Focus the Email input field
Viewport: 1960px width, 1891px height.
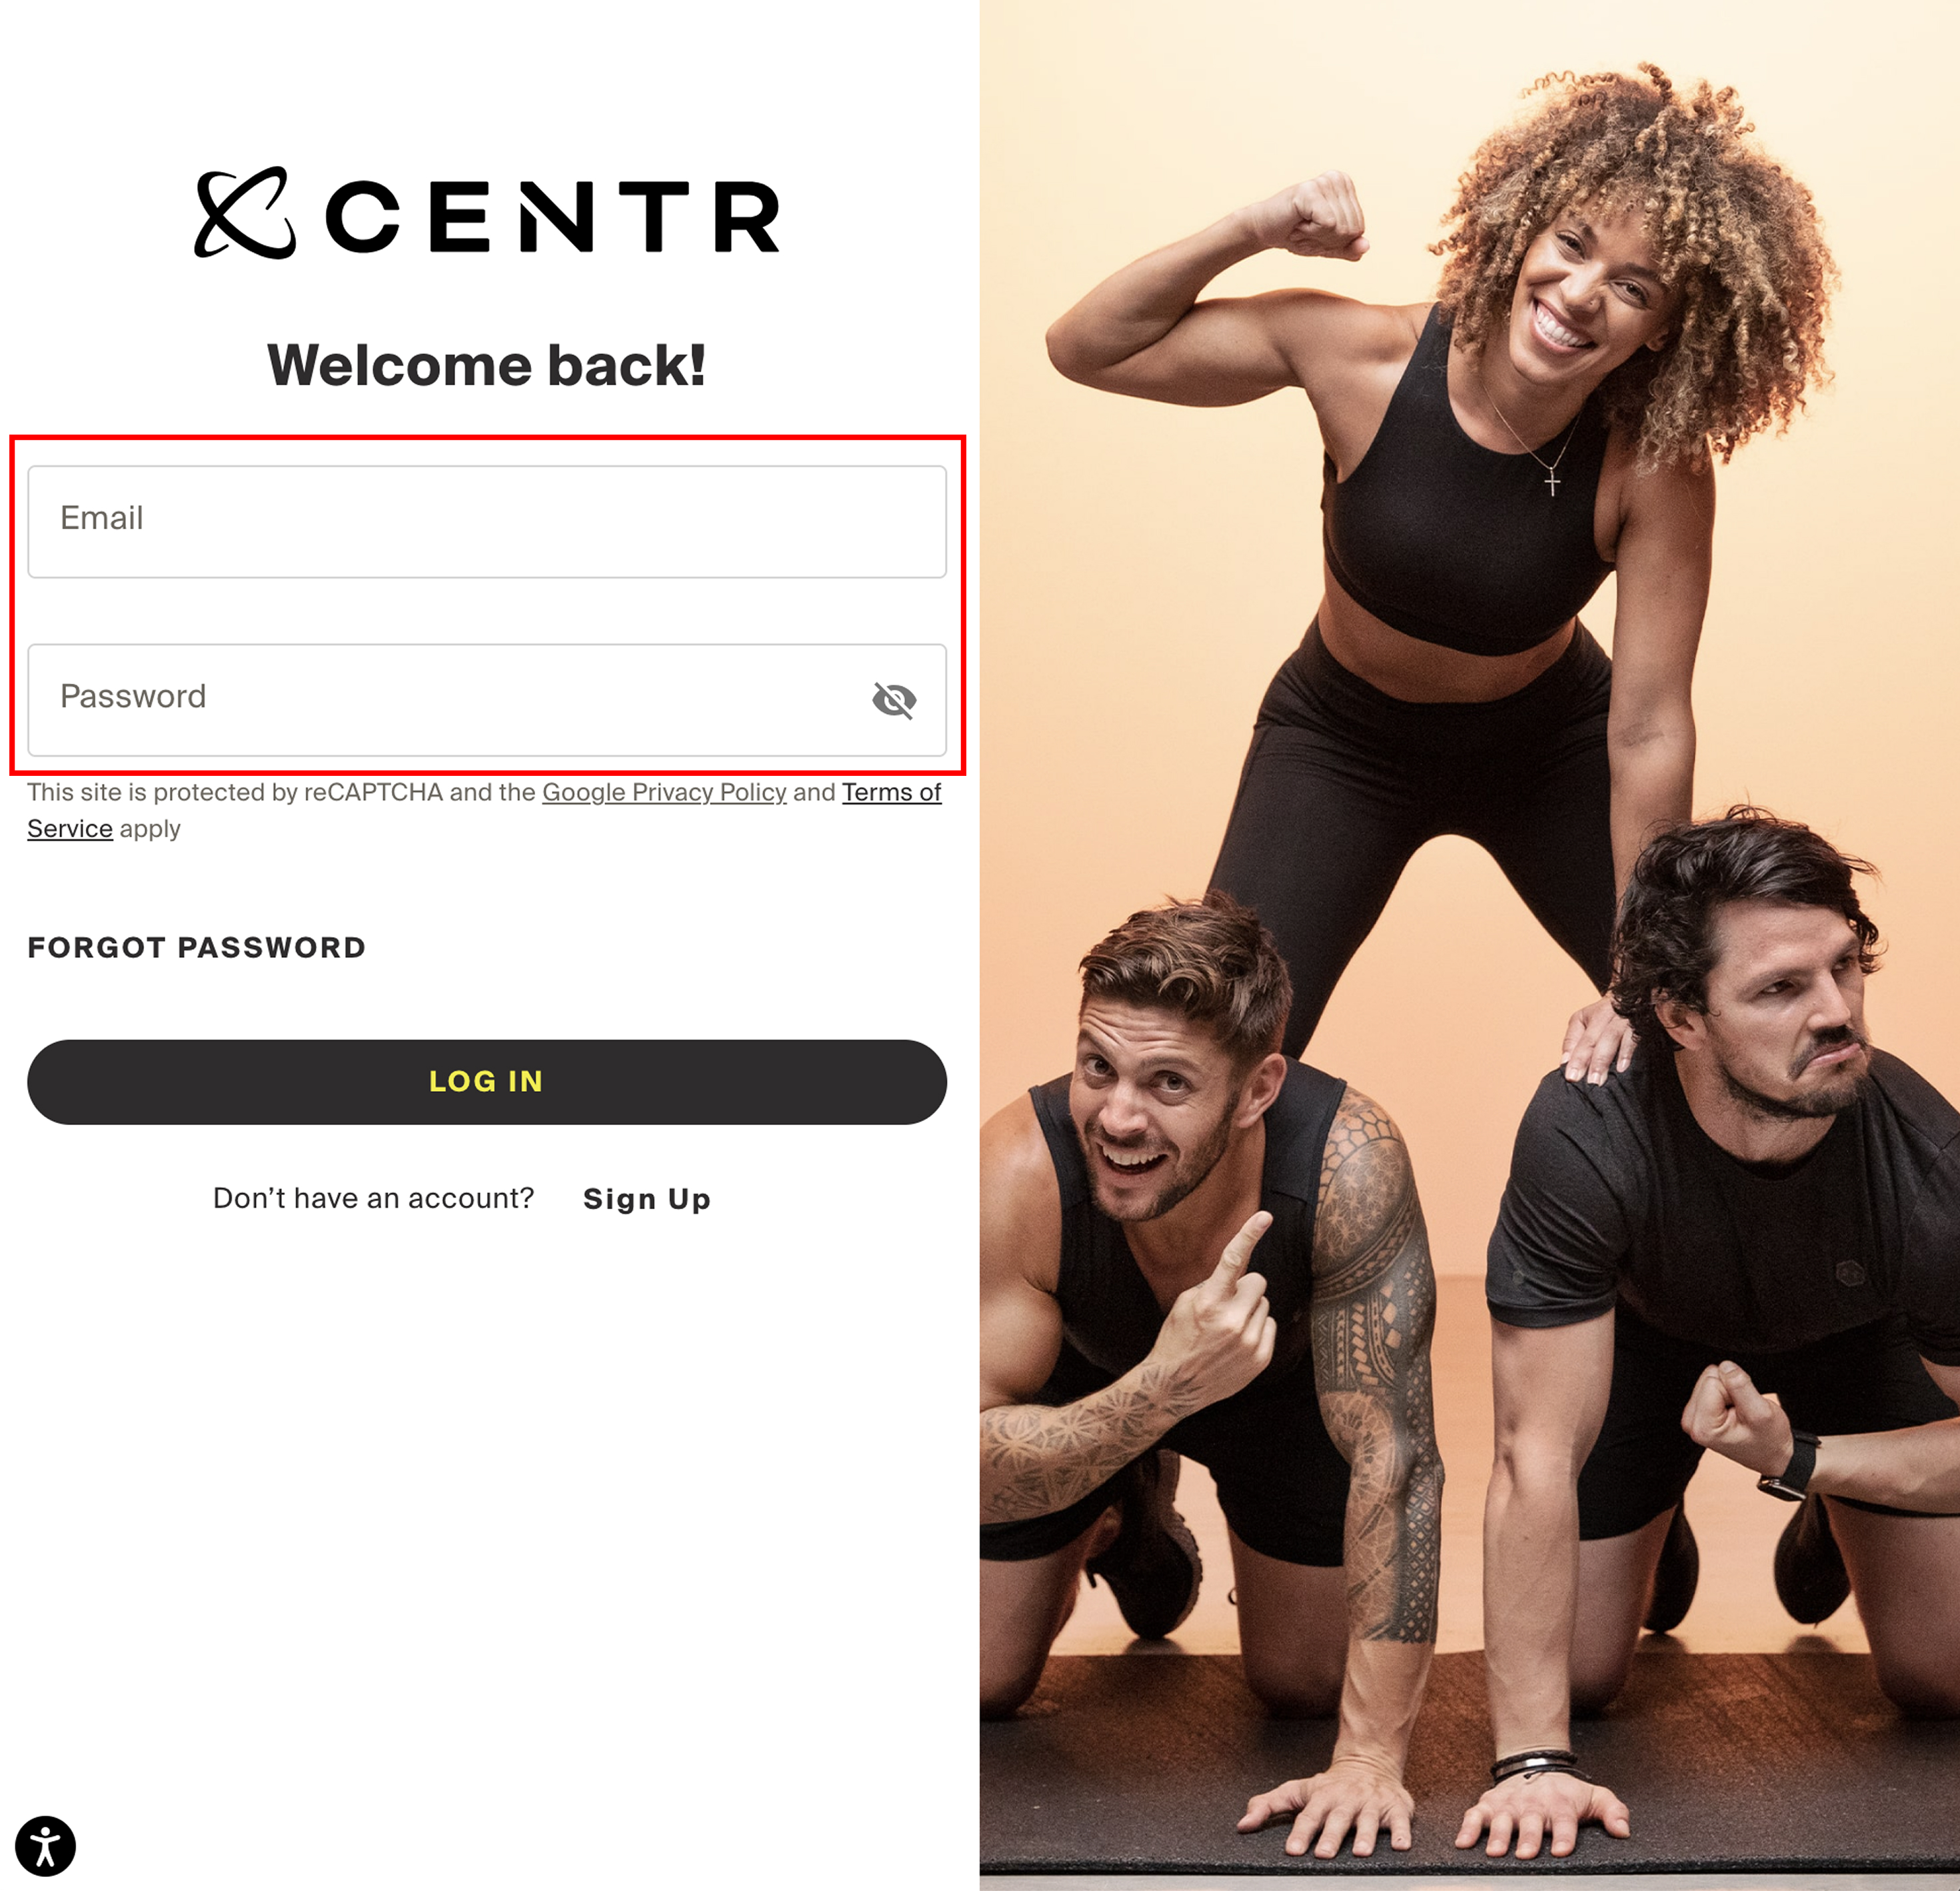coord(487,521)
